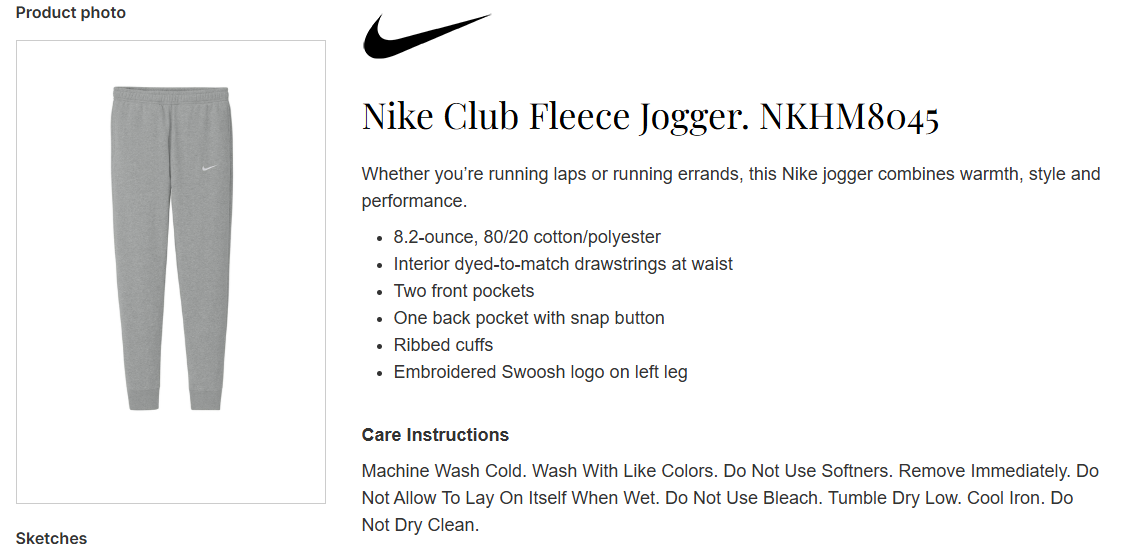
Task: Click "One back pocket with snap button"
Action: click(x=529, y=318)
